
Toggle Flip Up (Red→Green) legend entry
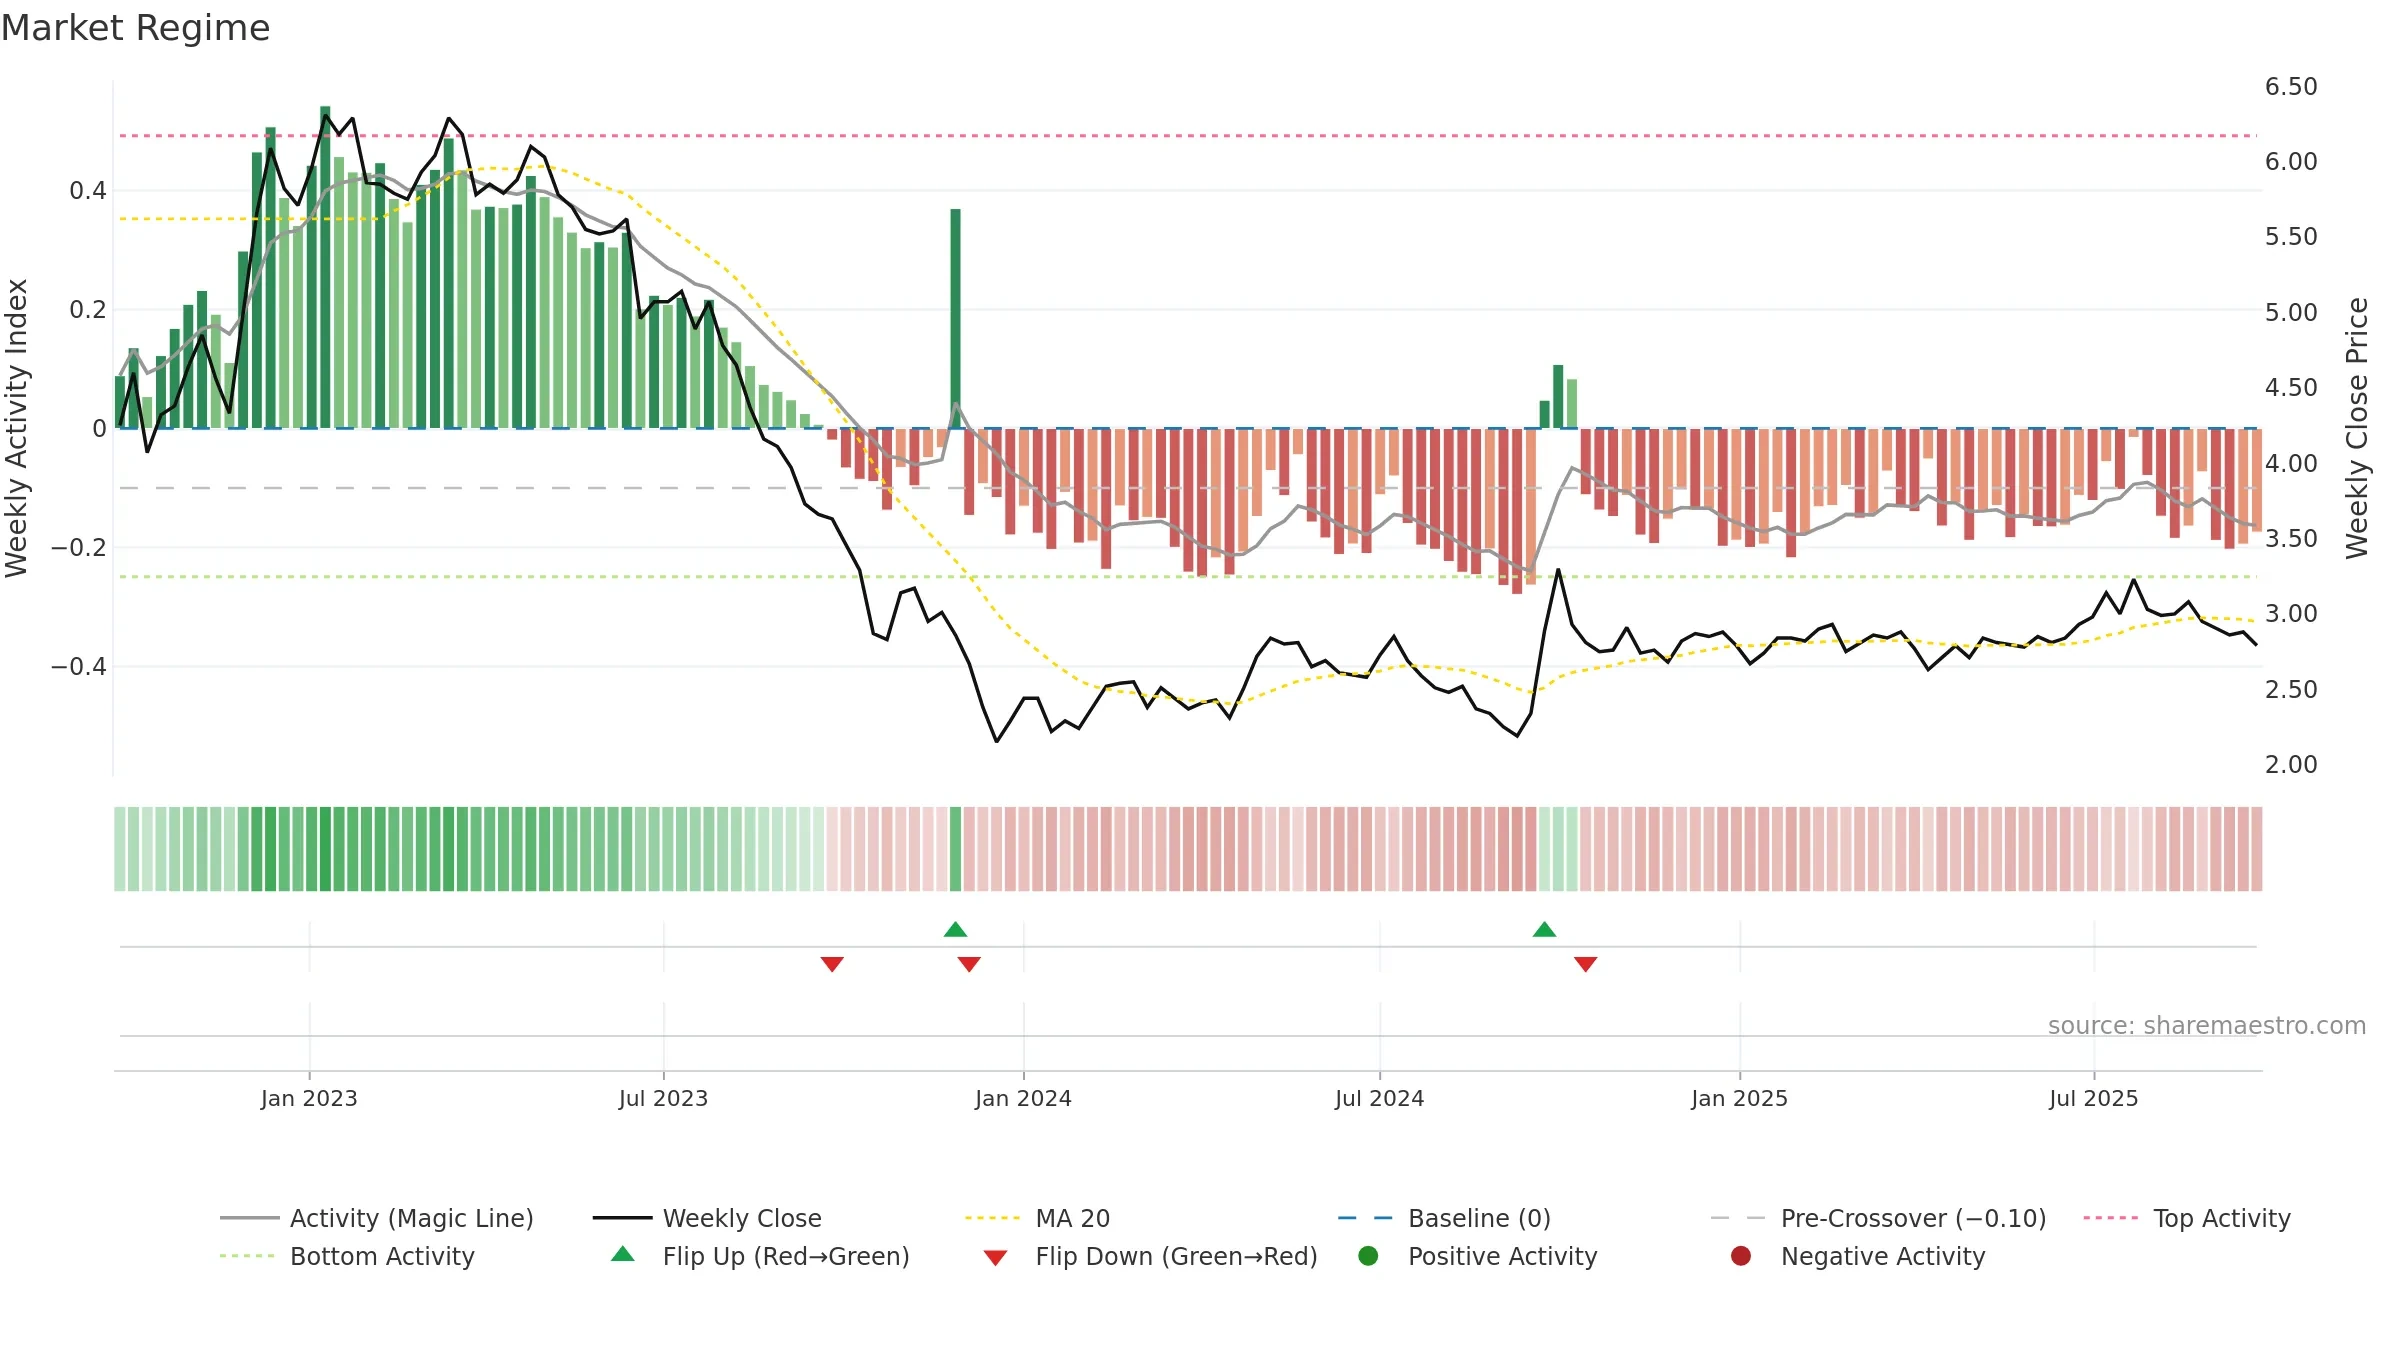tap(760, 1256)
